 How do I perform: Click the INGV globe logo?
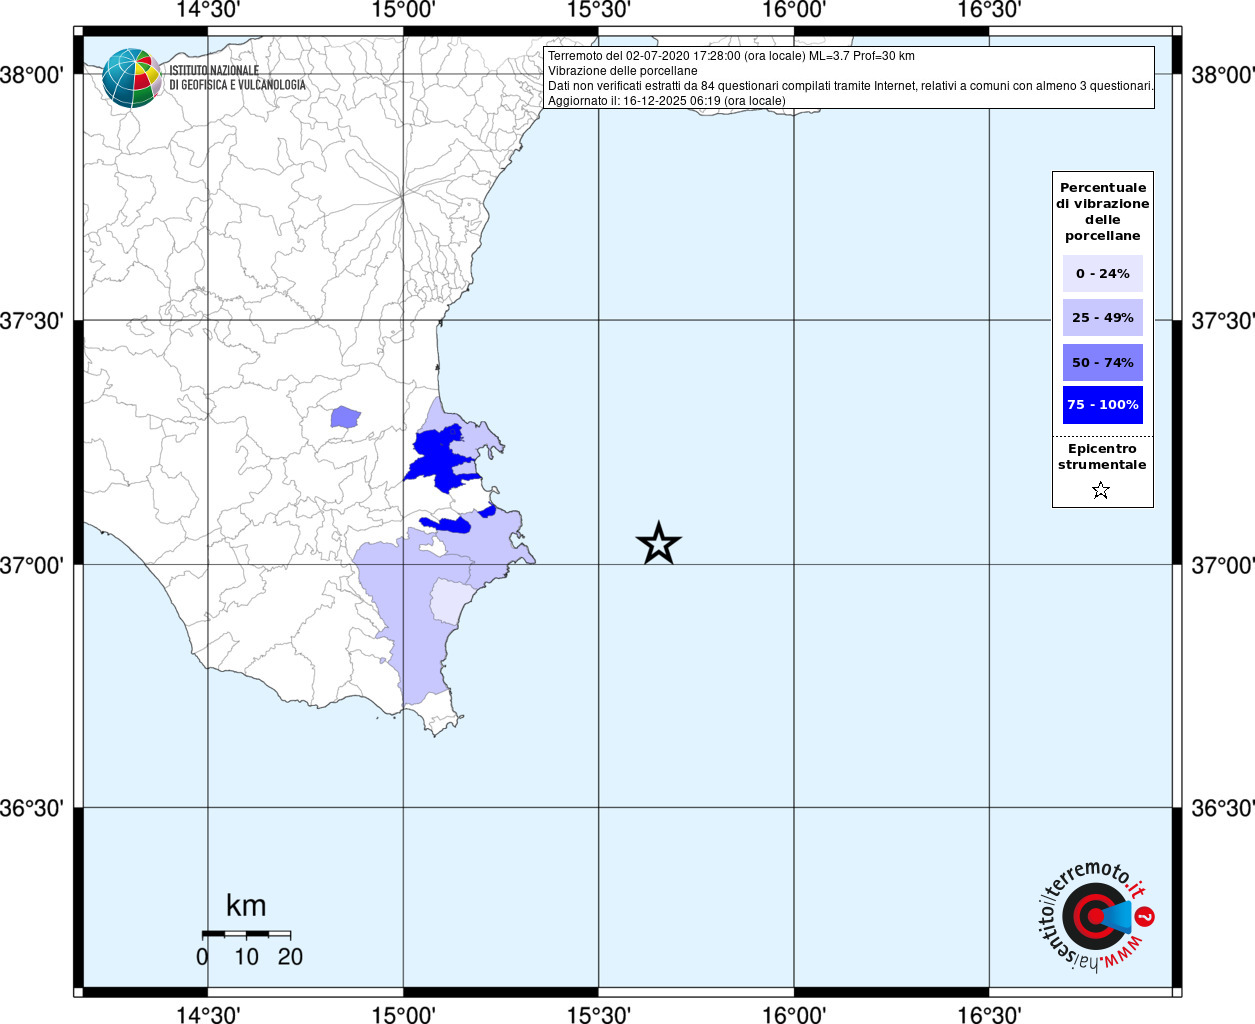132,78
